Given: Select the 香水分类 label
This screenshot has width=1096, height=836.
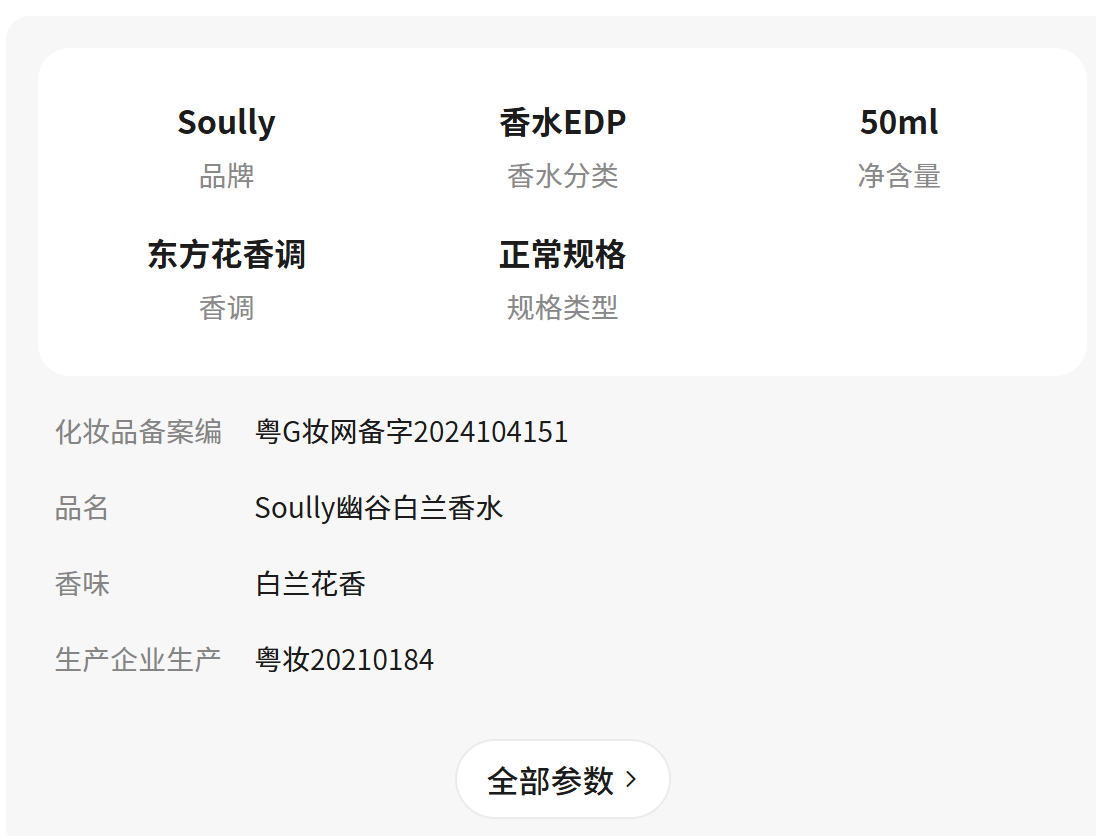Looking at the screenshot, I should click(562, 176).
